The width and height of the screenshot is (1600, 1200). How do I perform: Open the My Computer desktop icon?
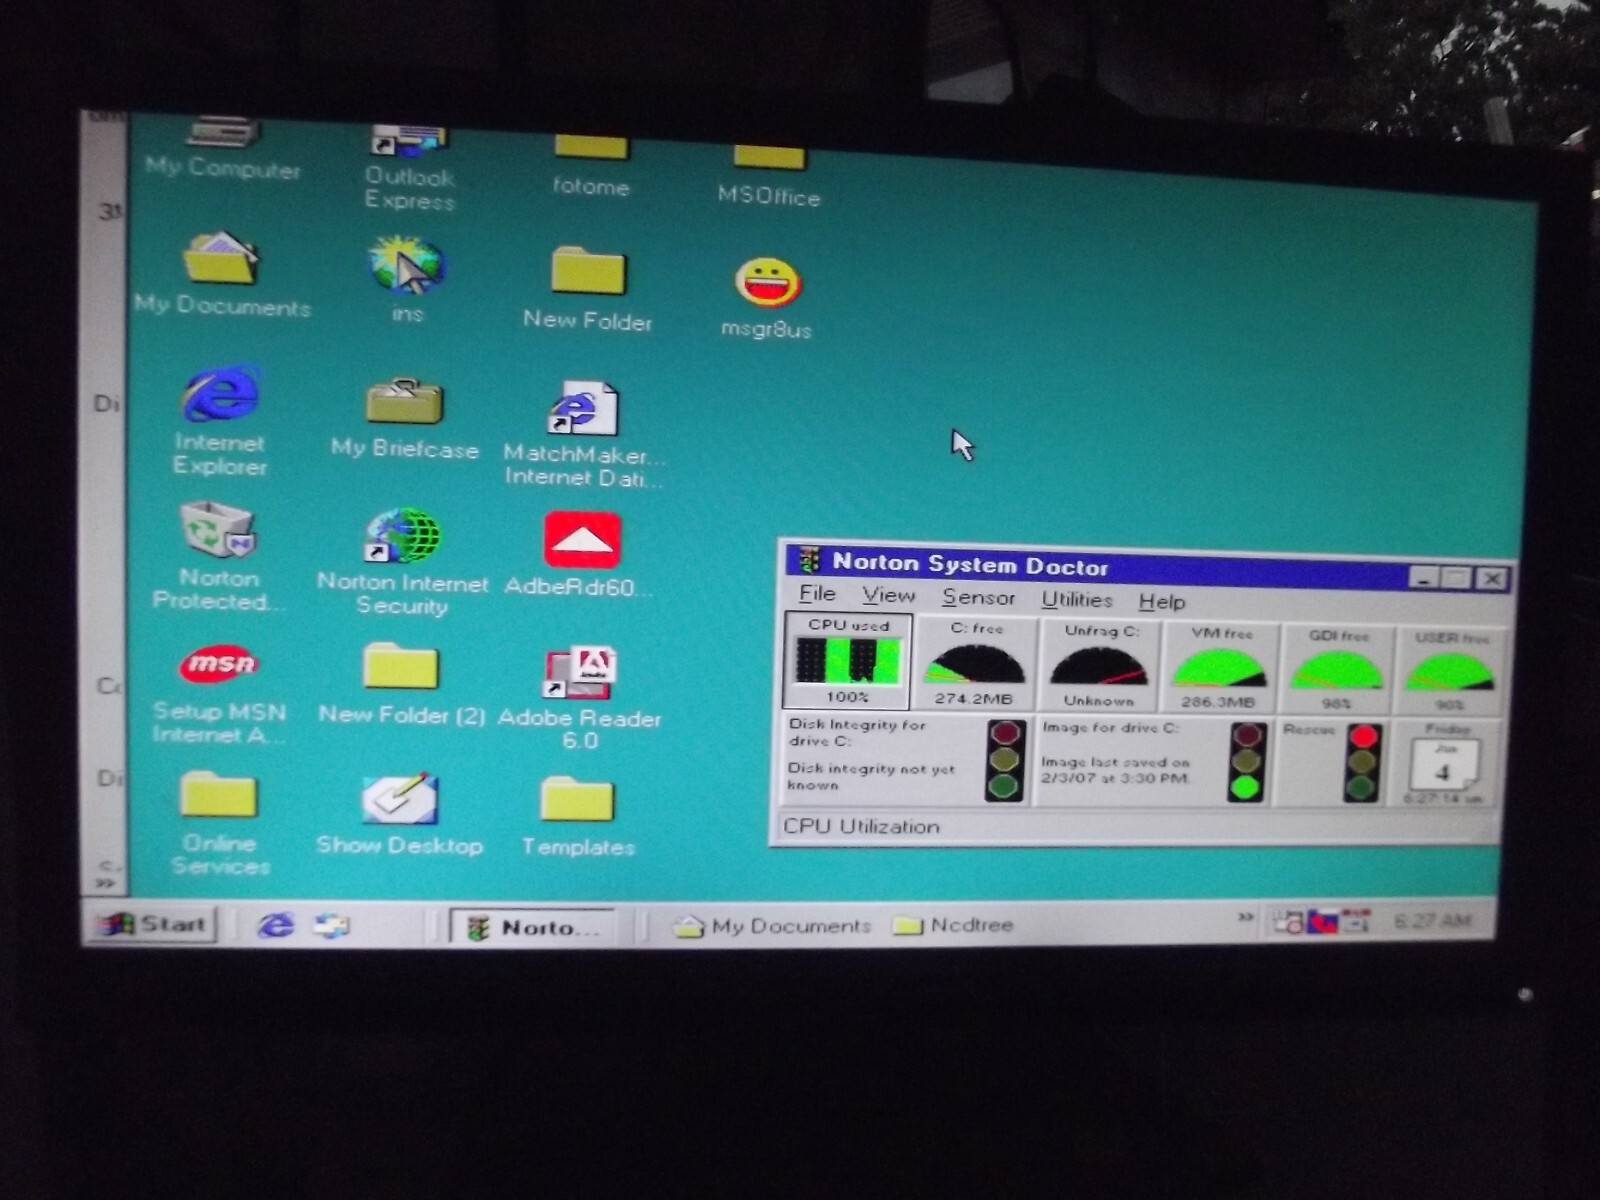(223, 150)
